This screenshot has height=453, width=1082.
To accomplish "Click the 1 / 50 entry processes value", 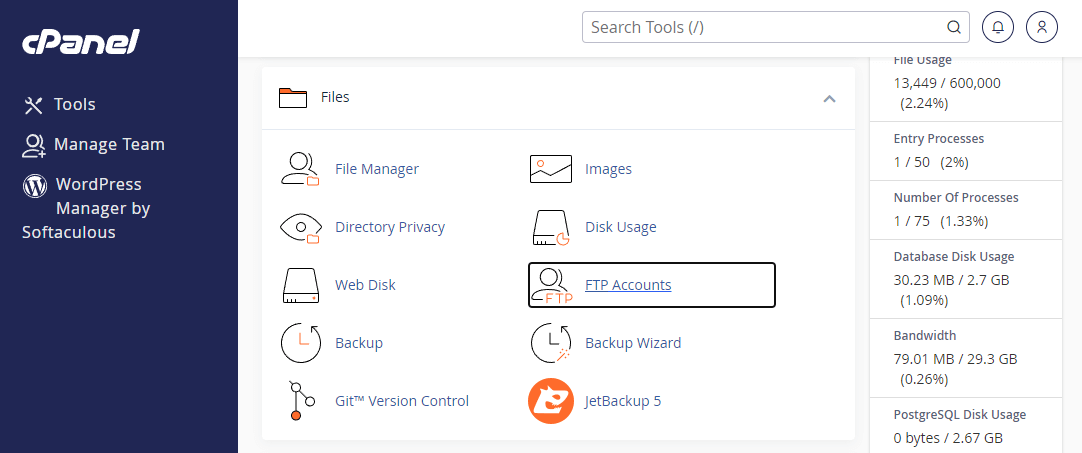I will 911,163.
